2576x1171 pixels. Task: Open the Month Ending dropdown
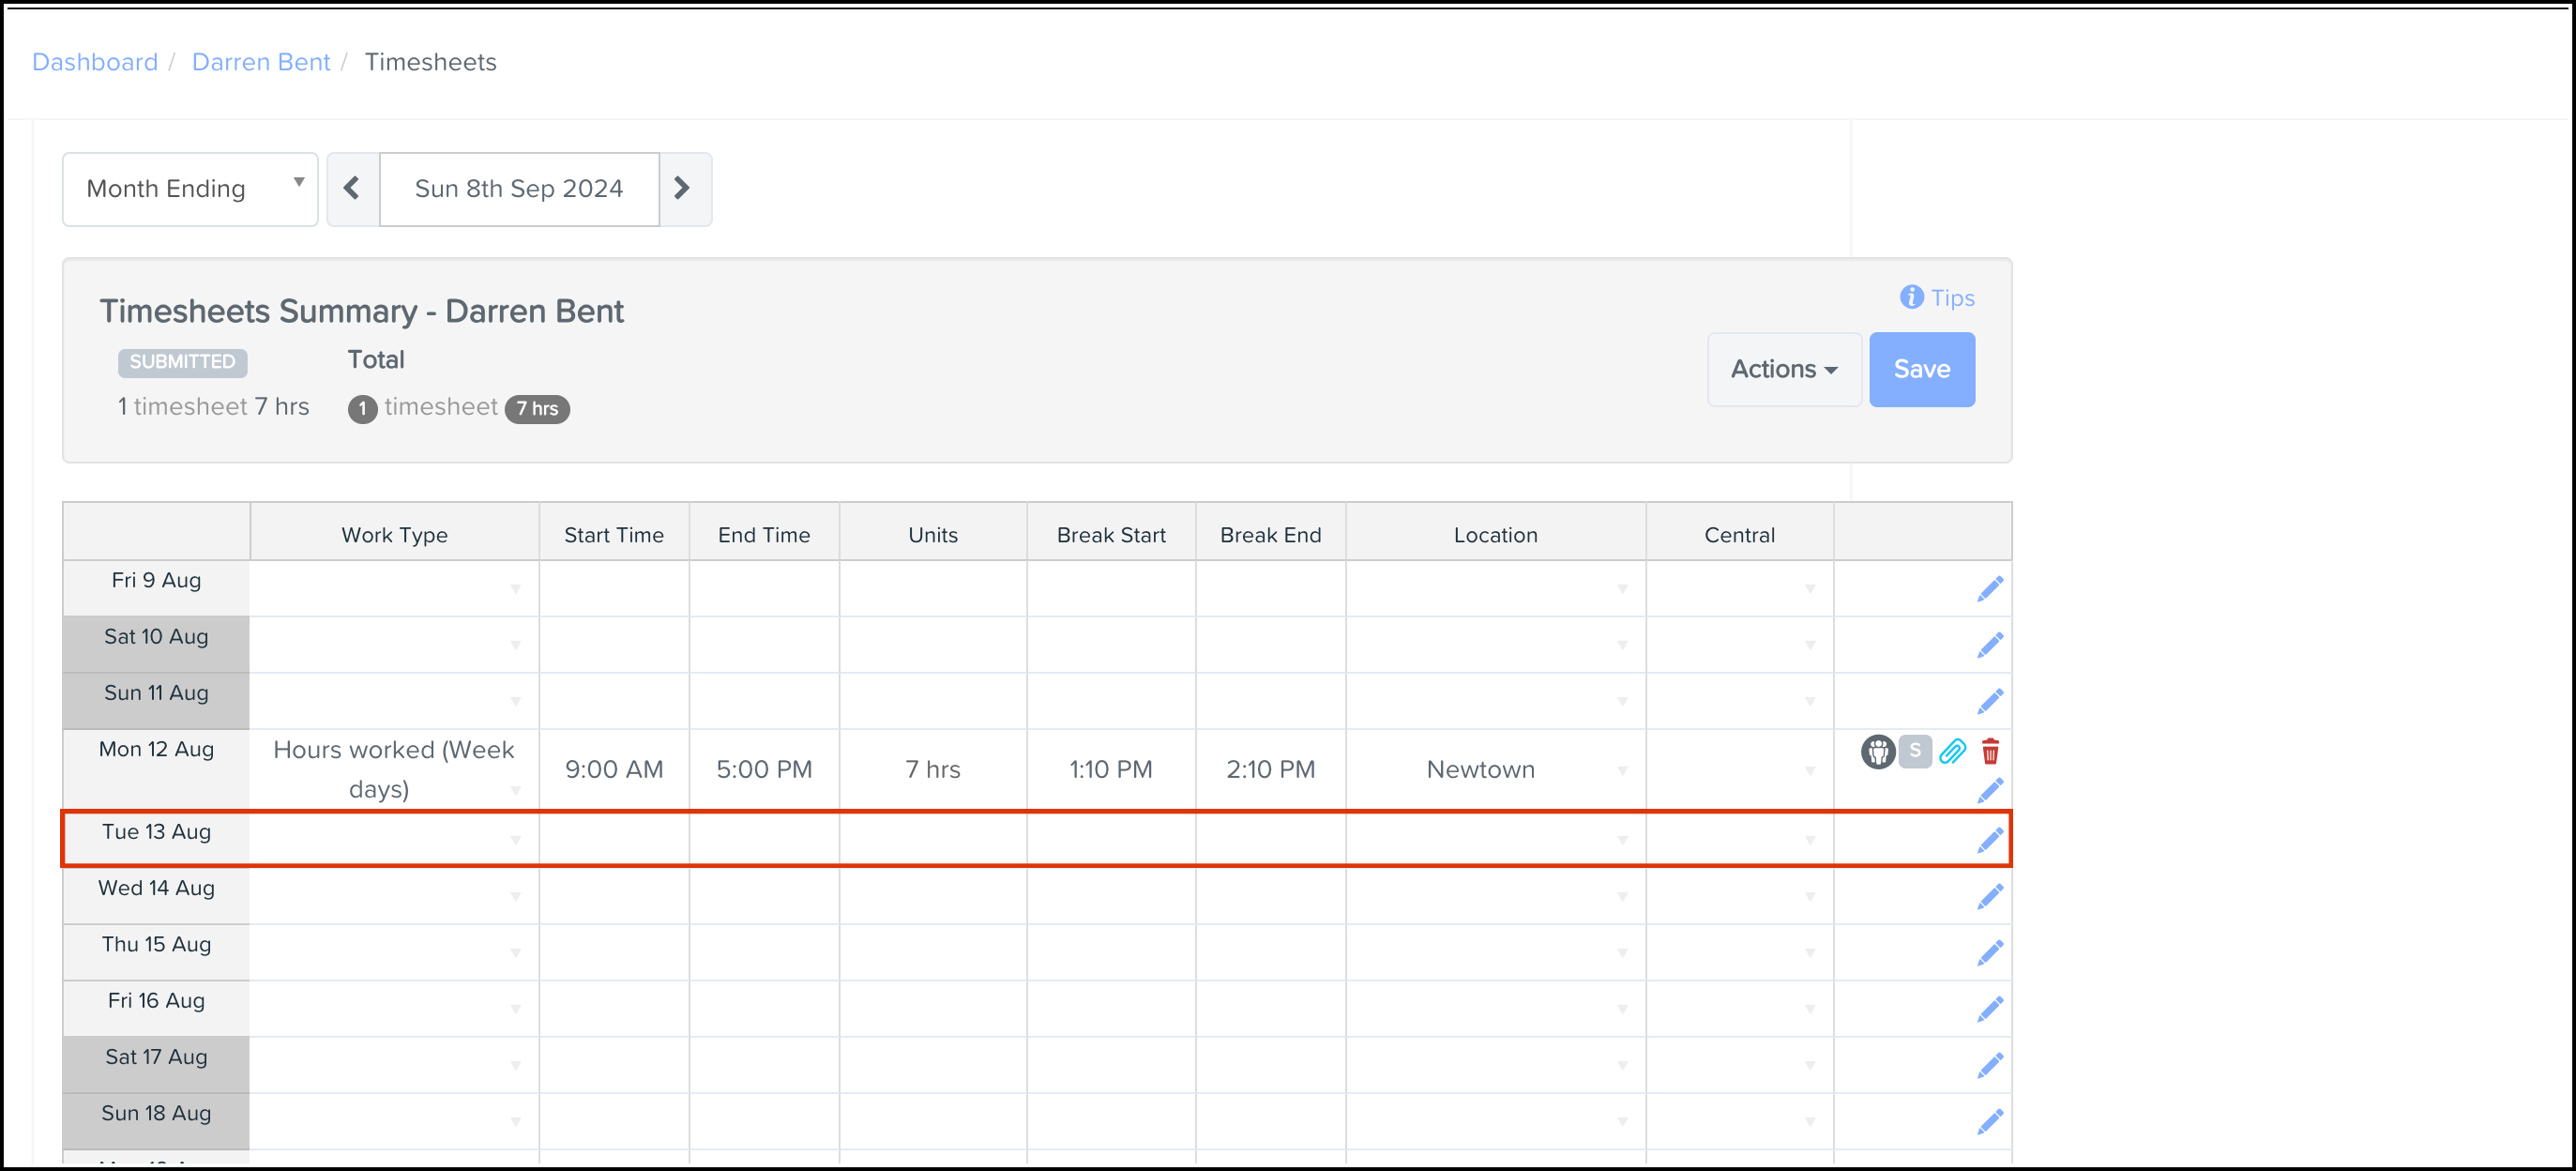point(190,189)
